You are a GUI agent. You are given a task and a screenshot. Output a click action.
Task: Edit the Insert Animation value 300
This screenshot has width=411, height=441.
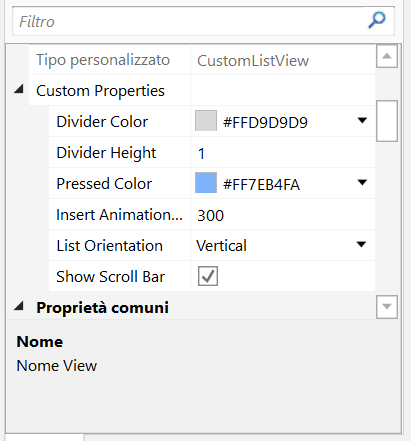[x=283, y=215]
